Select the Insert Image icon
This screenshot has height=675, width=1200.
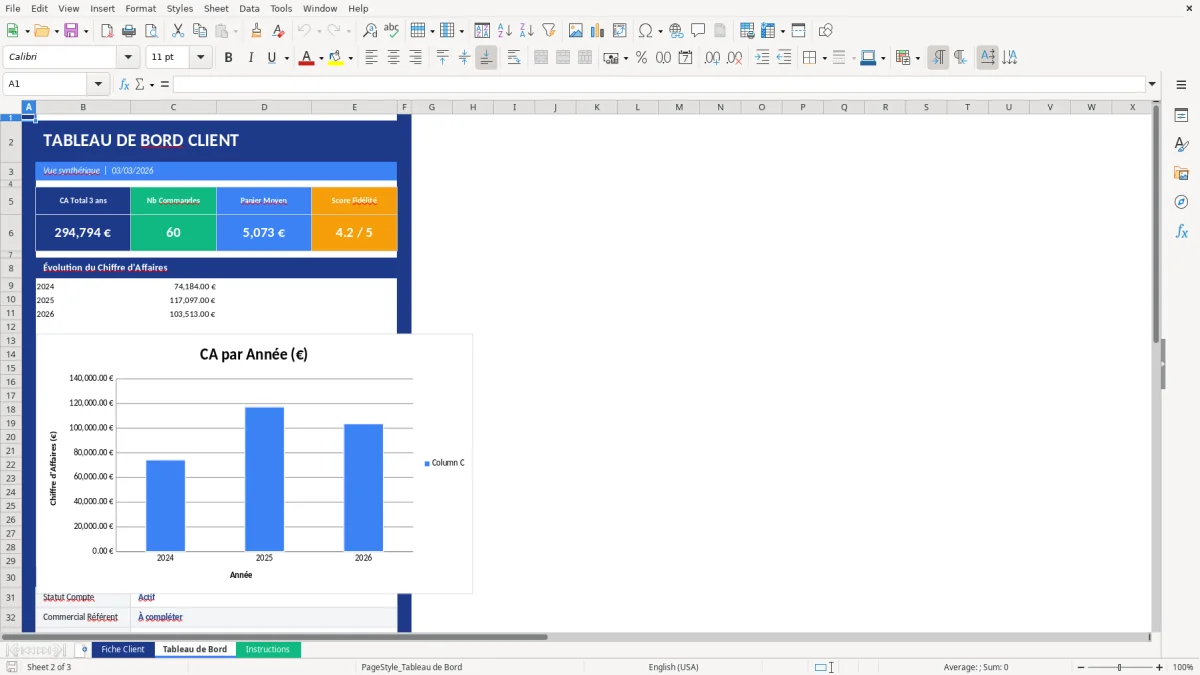pyautogui.click(x=576, y=30)
